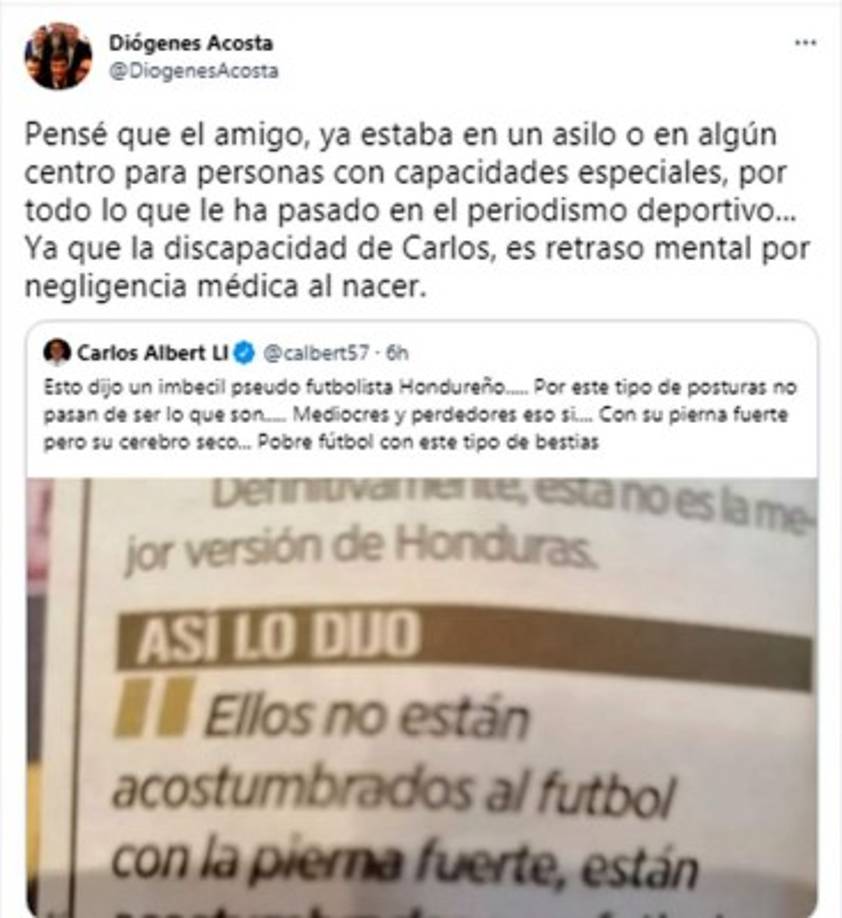This screenshot has width=842, height=918.
Task: Click the blue verified badge icon
Action: [x=244, y=353]
